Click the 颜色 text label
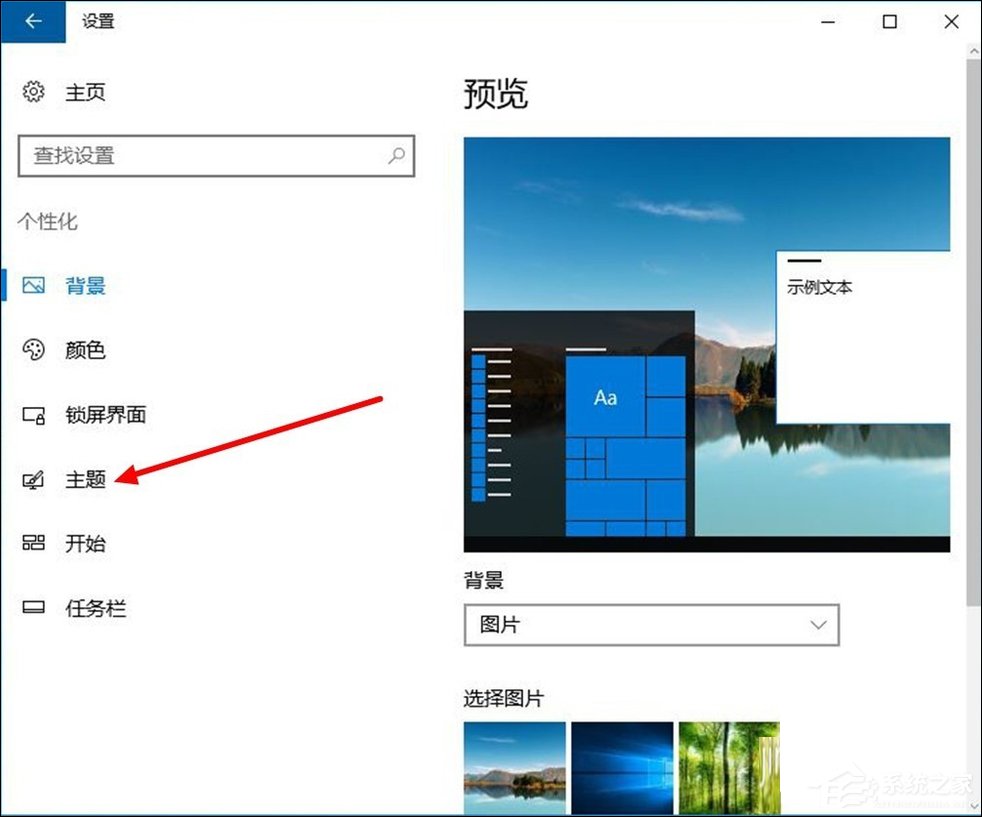982x817 pixels. [x=85, y=350]
